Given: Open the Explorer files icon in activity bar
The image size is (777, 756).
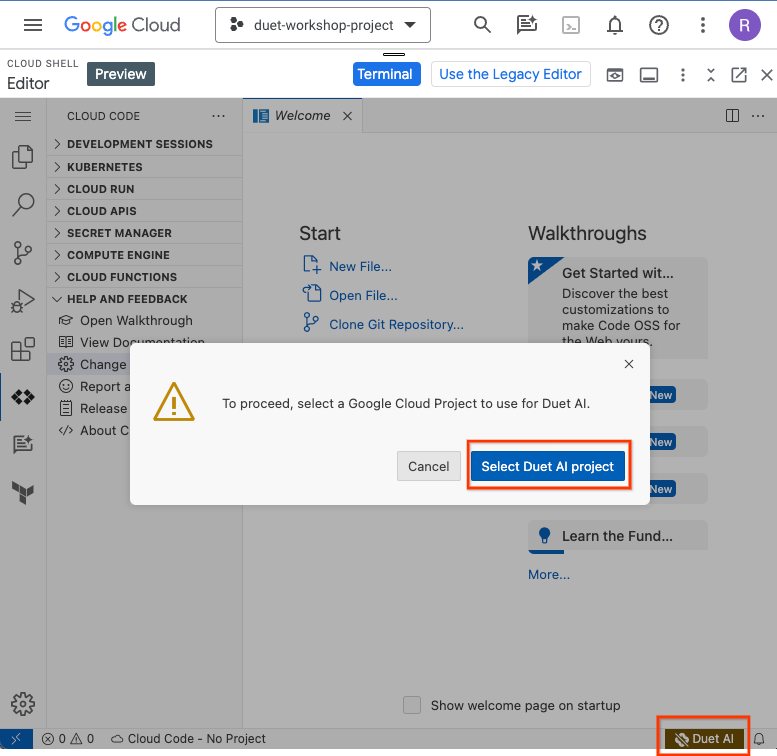Looking at the screenshot, I should click(22, 157).
